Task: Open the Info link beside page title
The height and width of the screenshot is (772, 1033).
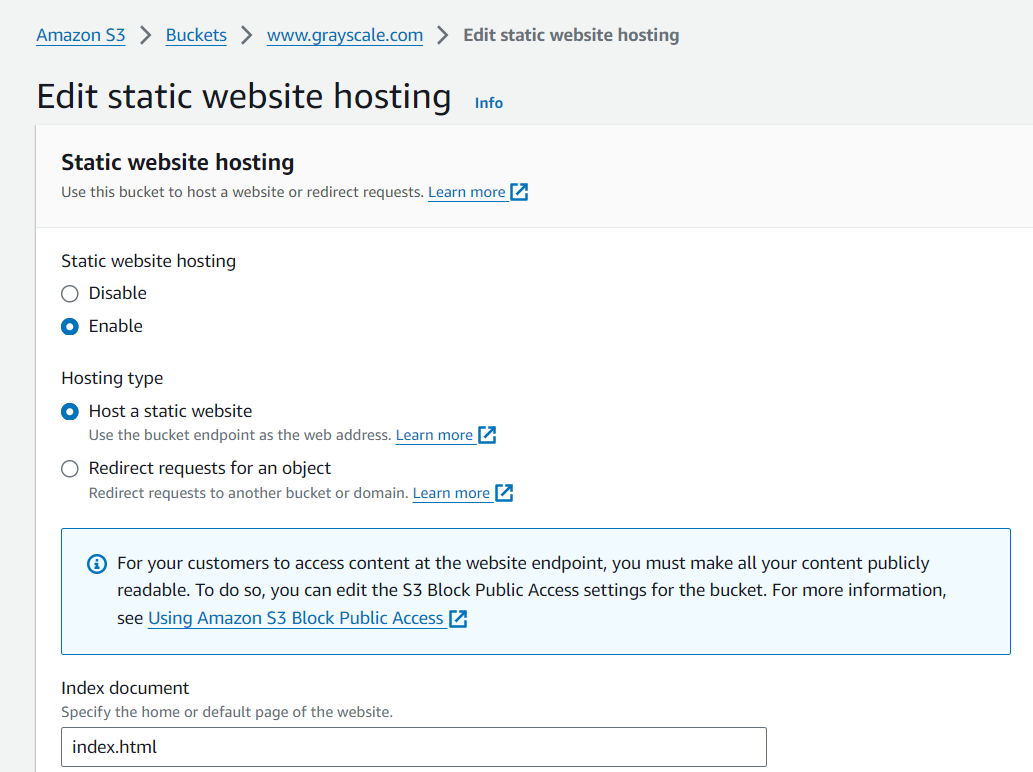Action: pos(489,103)
